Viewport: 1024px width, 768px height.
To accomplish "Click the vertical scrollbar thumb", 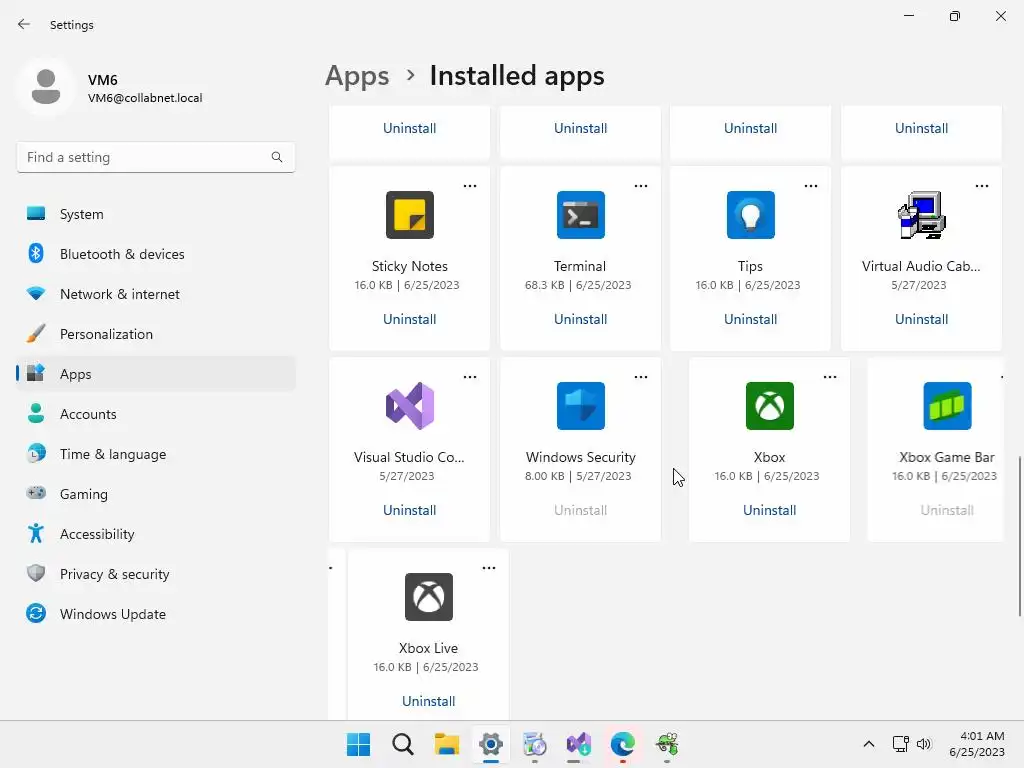I will [x=1019, y=536].
